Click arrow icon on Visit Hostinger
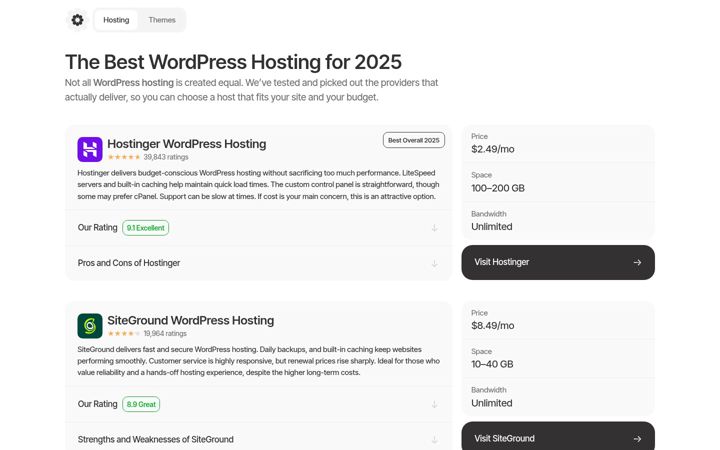The image size is (720, 450). click(637, 262)
